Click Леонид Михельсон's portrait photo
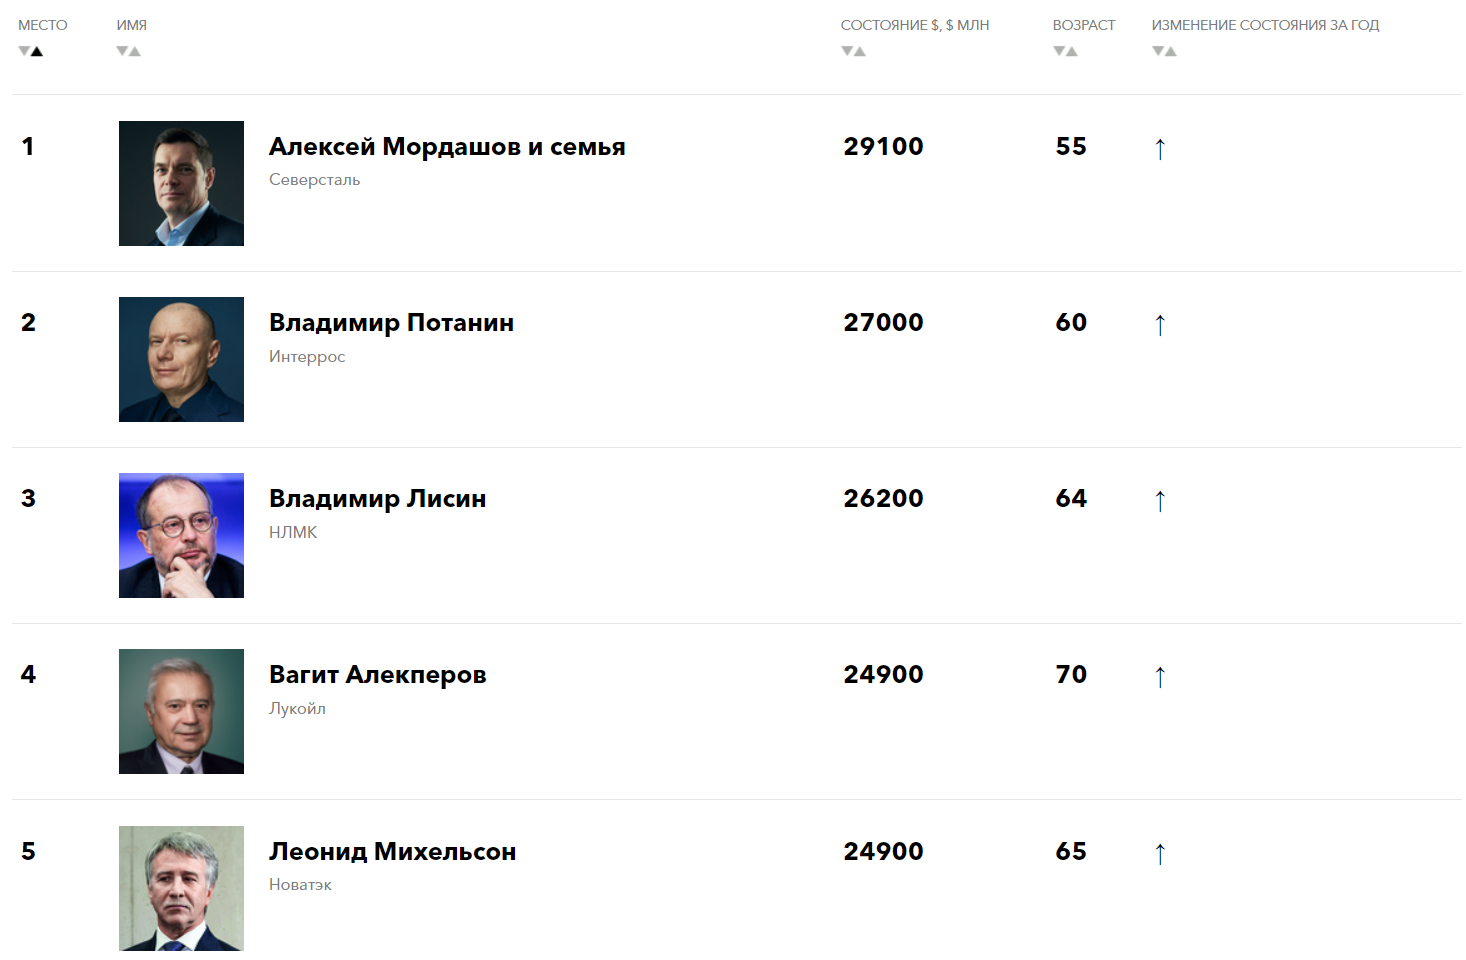The image size is (1466, 960). click(181, 888)
